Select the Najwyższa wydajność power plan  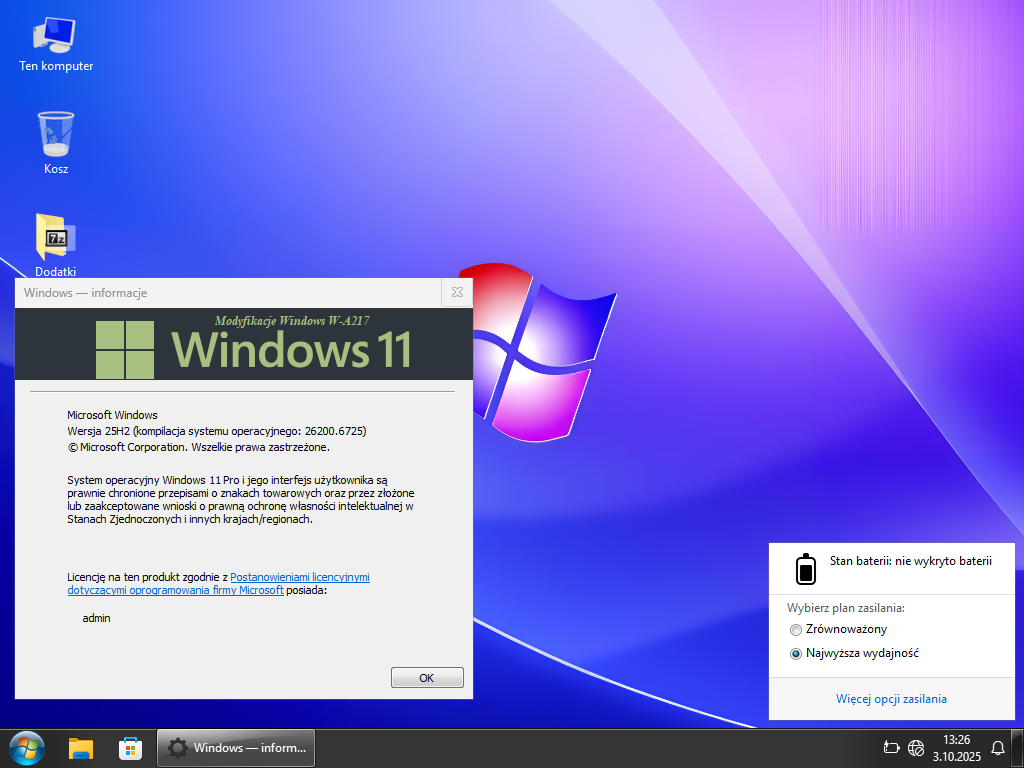coord(796,654)
